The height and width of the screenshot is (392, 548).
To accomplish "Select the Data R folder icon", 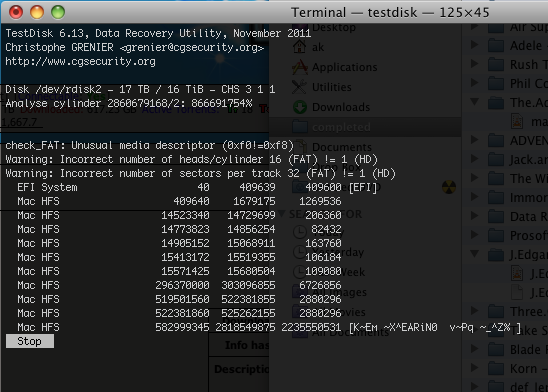I will [x=496, y=217].
